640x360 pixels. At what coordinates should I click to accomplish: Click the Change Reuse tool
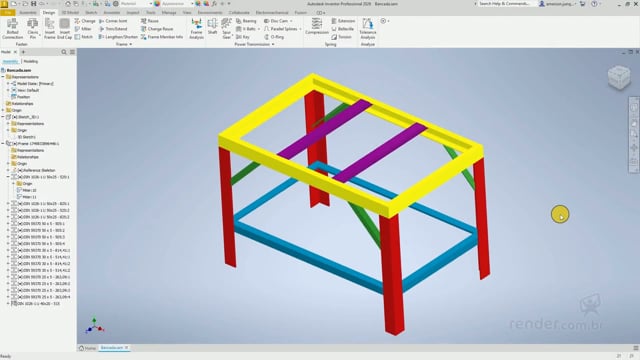(157, 29)
